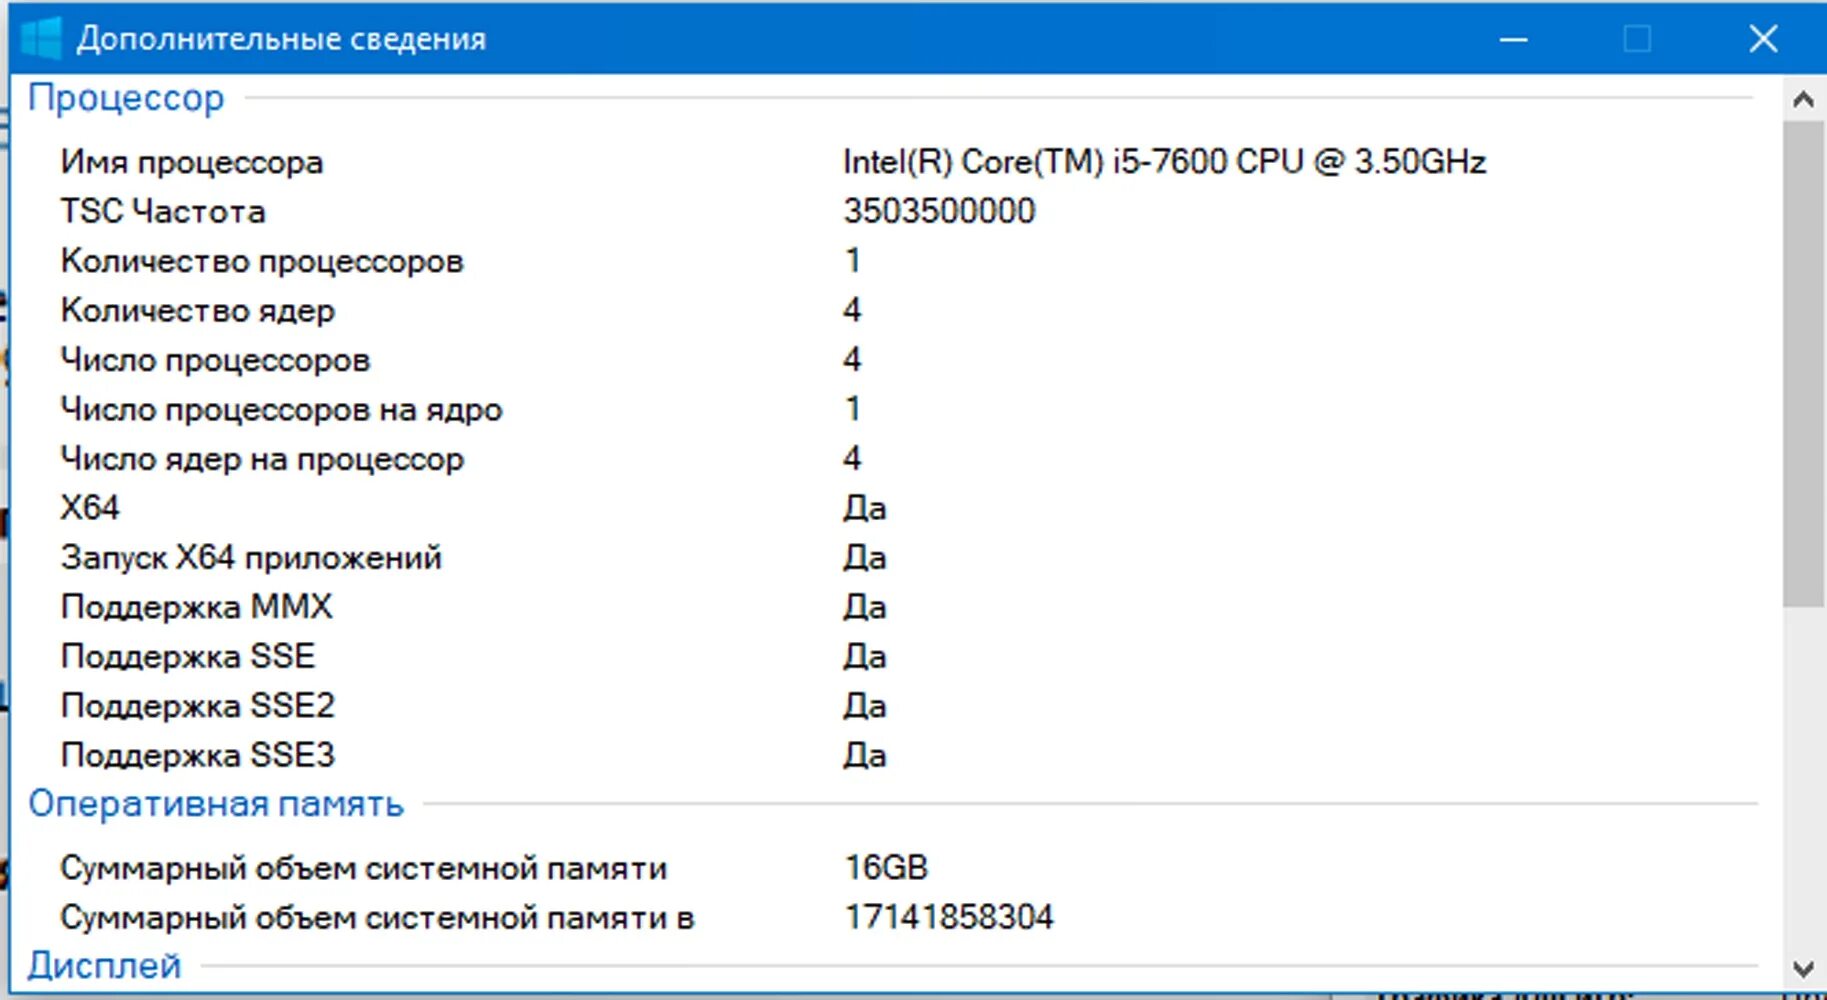This screenshot has width=1827, height=1000.
Task: Click the window title Дополнительные сведения
Action: tap(281, 39)
